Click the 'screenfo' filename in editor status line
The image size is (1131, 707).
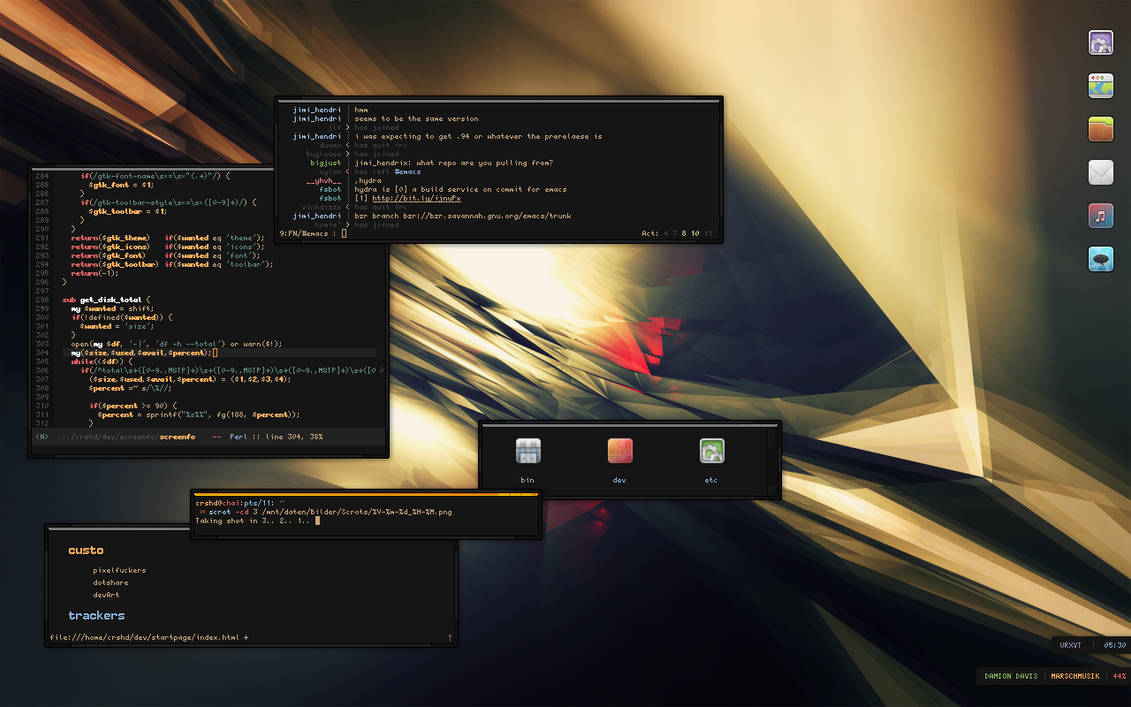pos(177,436)
